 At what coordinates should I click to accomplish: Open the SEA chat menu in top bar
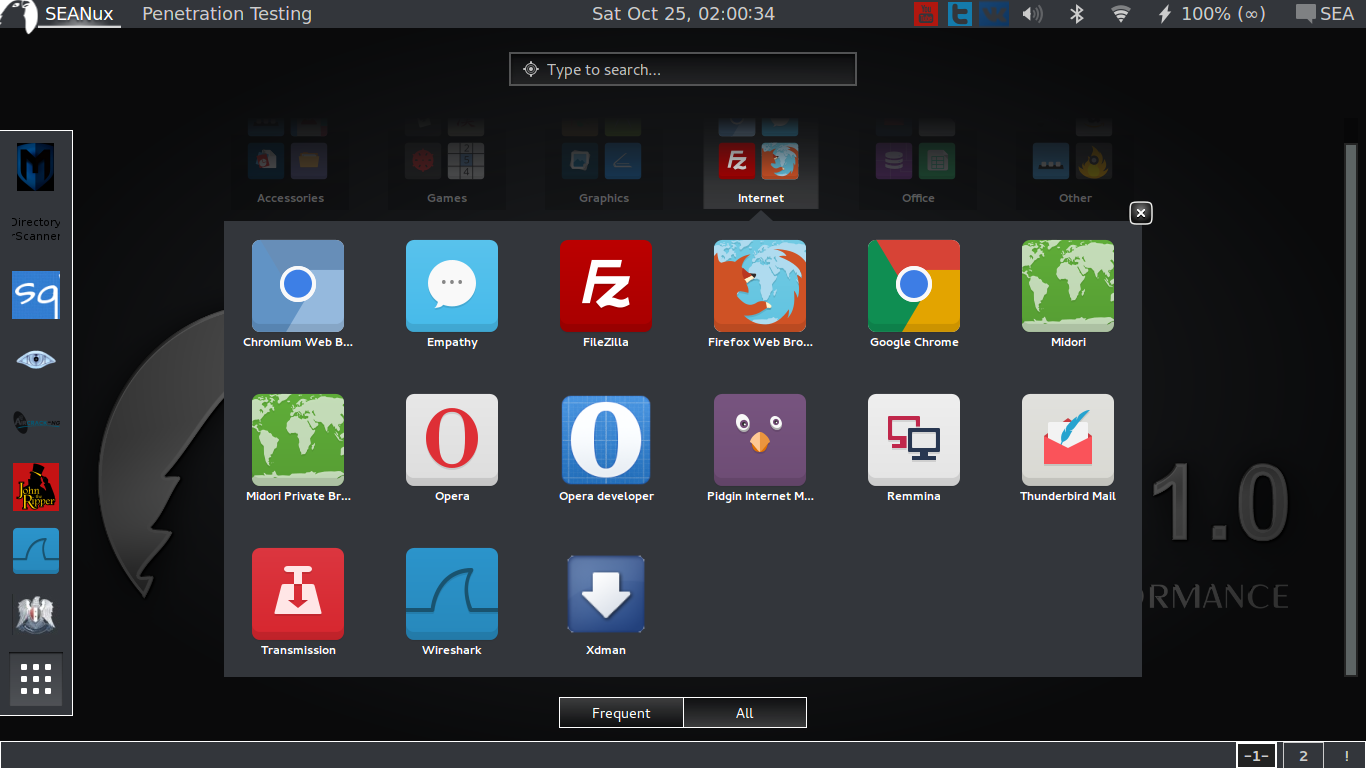(x=1324, y=14)
